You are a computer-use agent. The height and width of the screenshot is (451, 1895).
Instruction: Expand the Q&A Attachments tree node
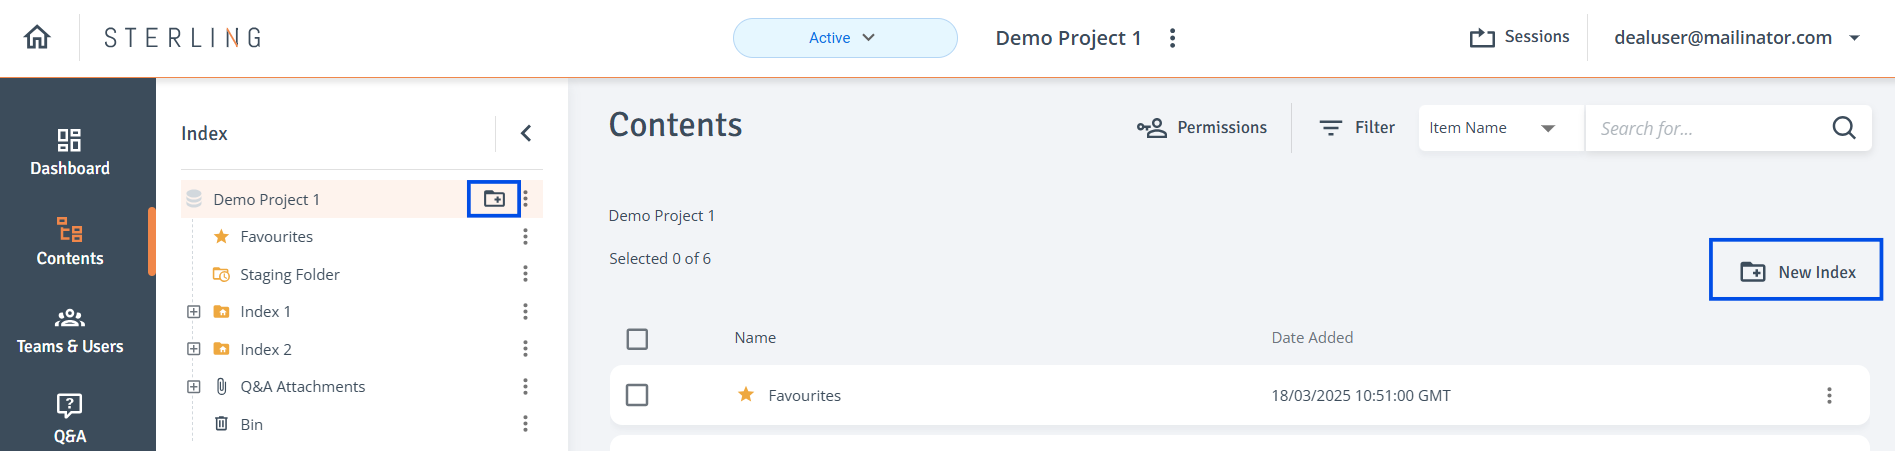click(194, 387)
